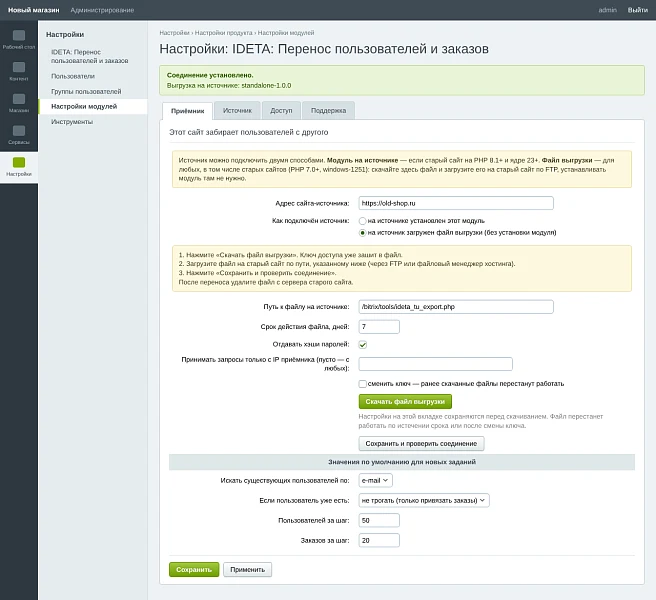
Task: Open 'IDETA: Перенос пользователей и заказов' menu item
Action: pos(92,56)
